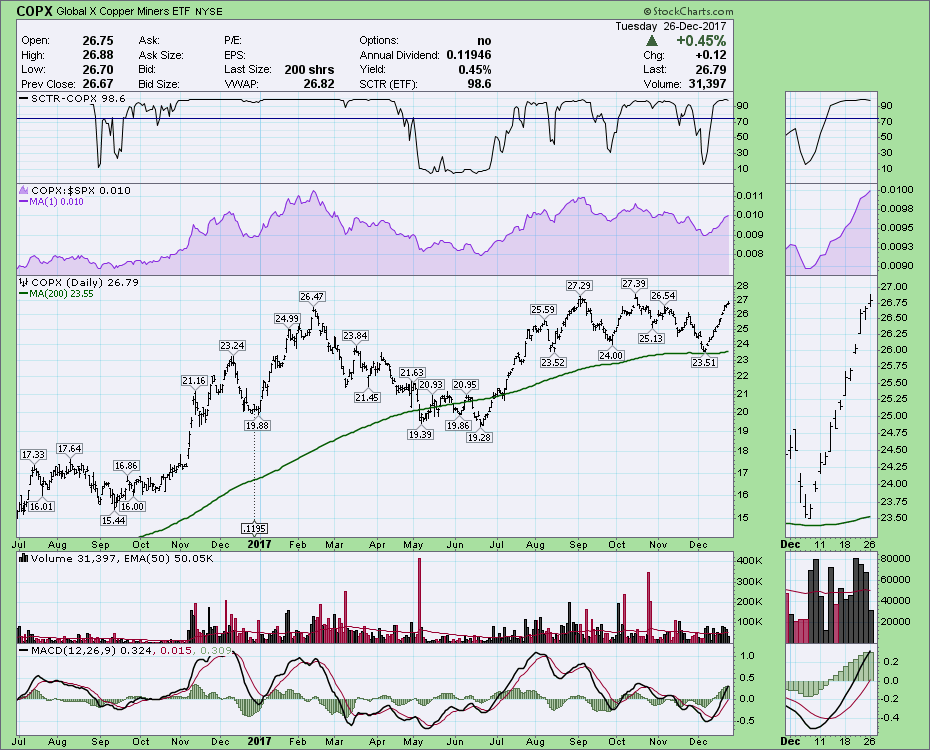This screenshot has height=750, width=930.
Task: Click the zoomed December price thumbnail panel
Action: (x=830, y=407)
